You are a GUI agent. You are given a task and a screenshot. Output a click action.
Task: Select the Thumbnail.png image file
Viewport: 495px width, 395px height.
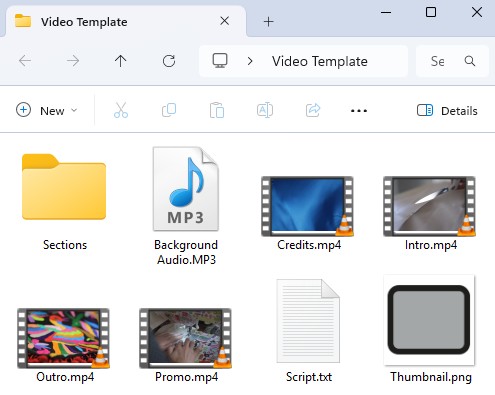click(429, 320)
